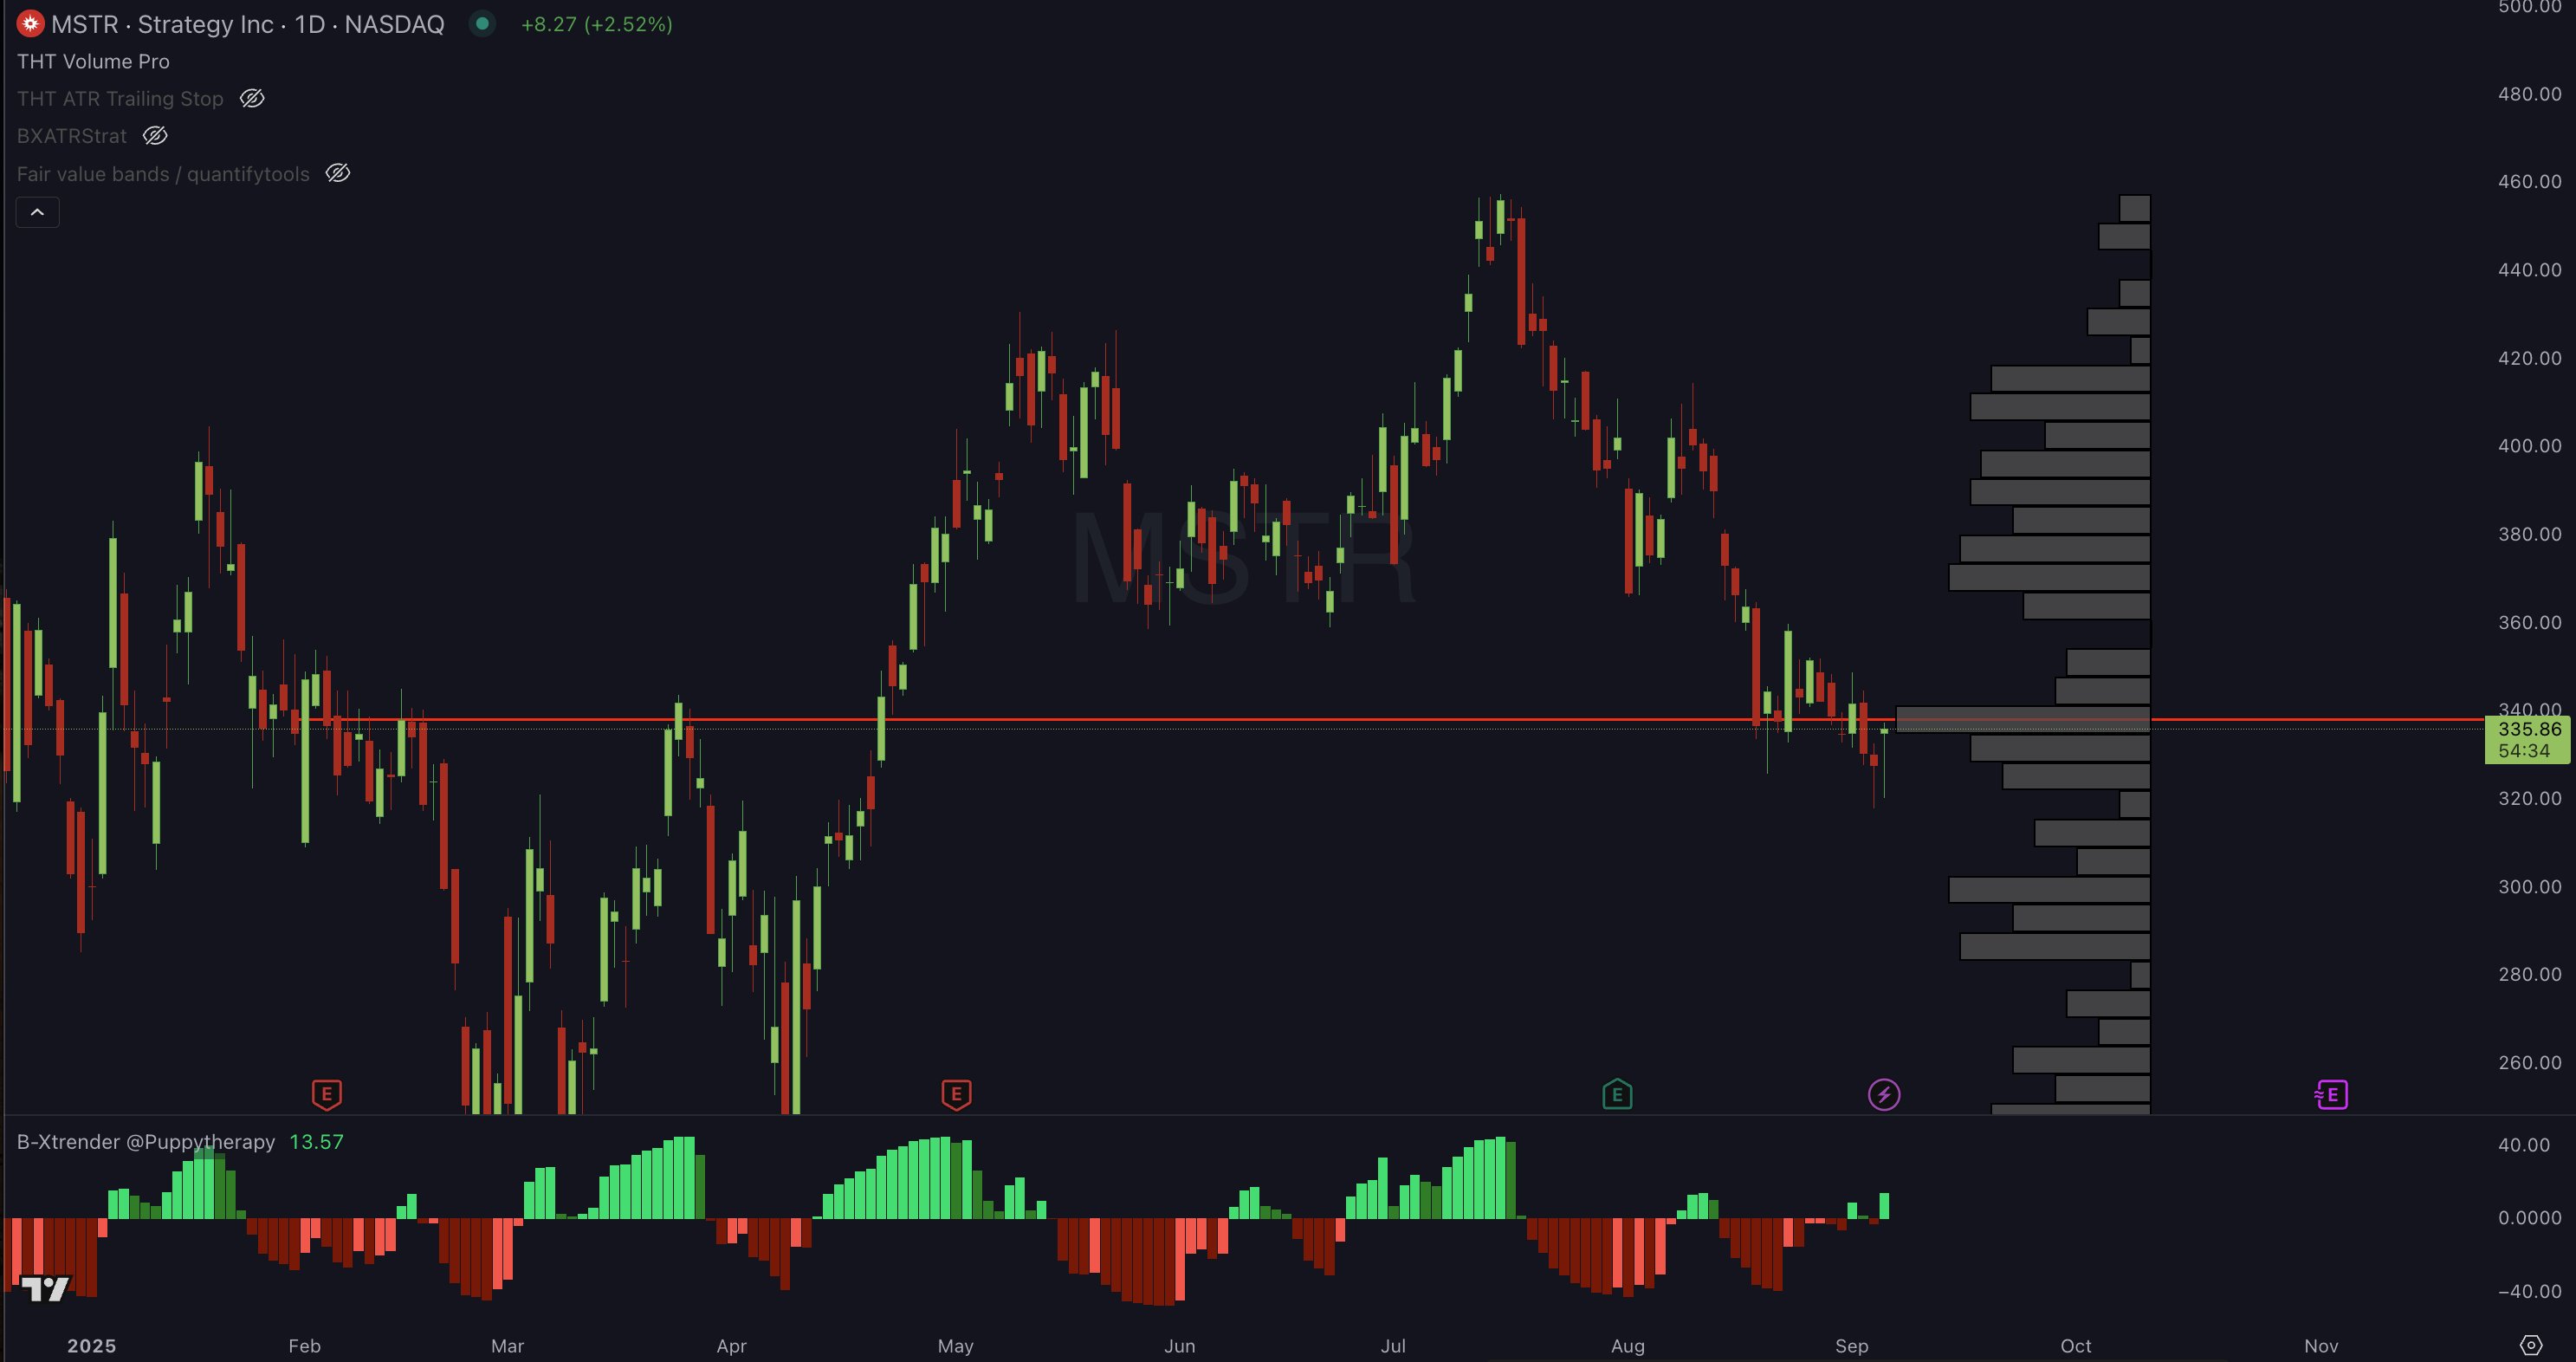2576x1362 pixels.
Task: Click the MSTR red symbol logo
Action: tap(30, 24)
